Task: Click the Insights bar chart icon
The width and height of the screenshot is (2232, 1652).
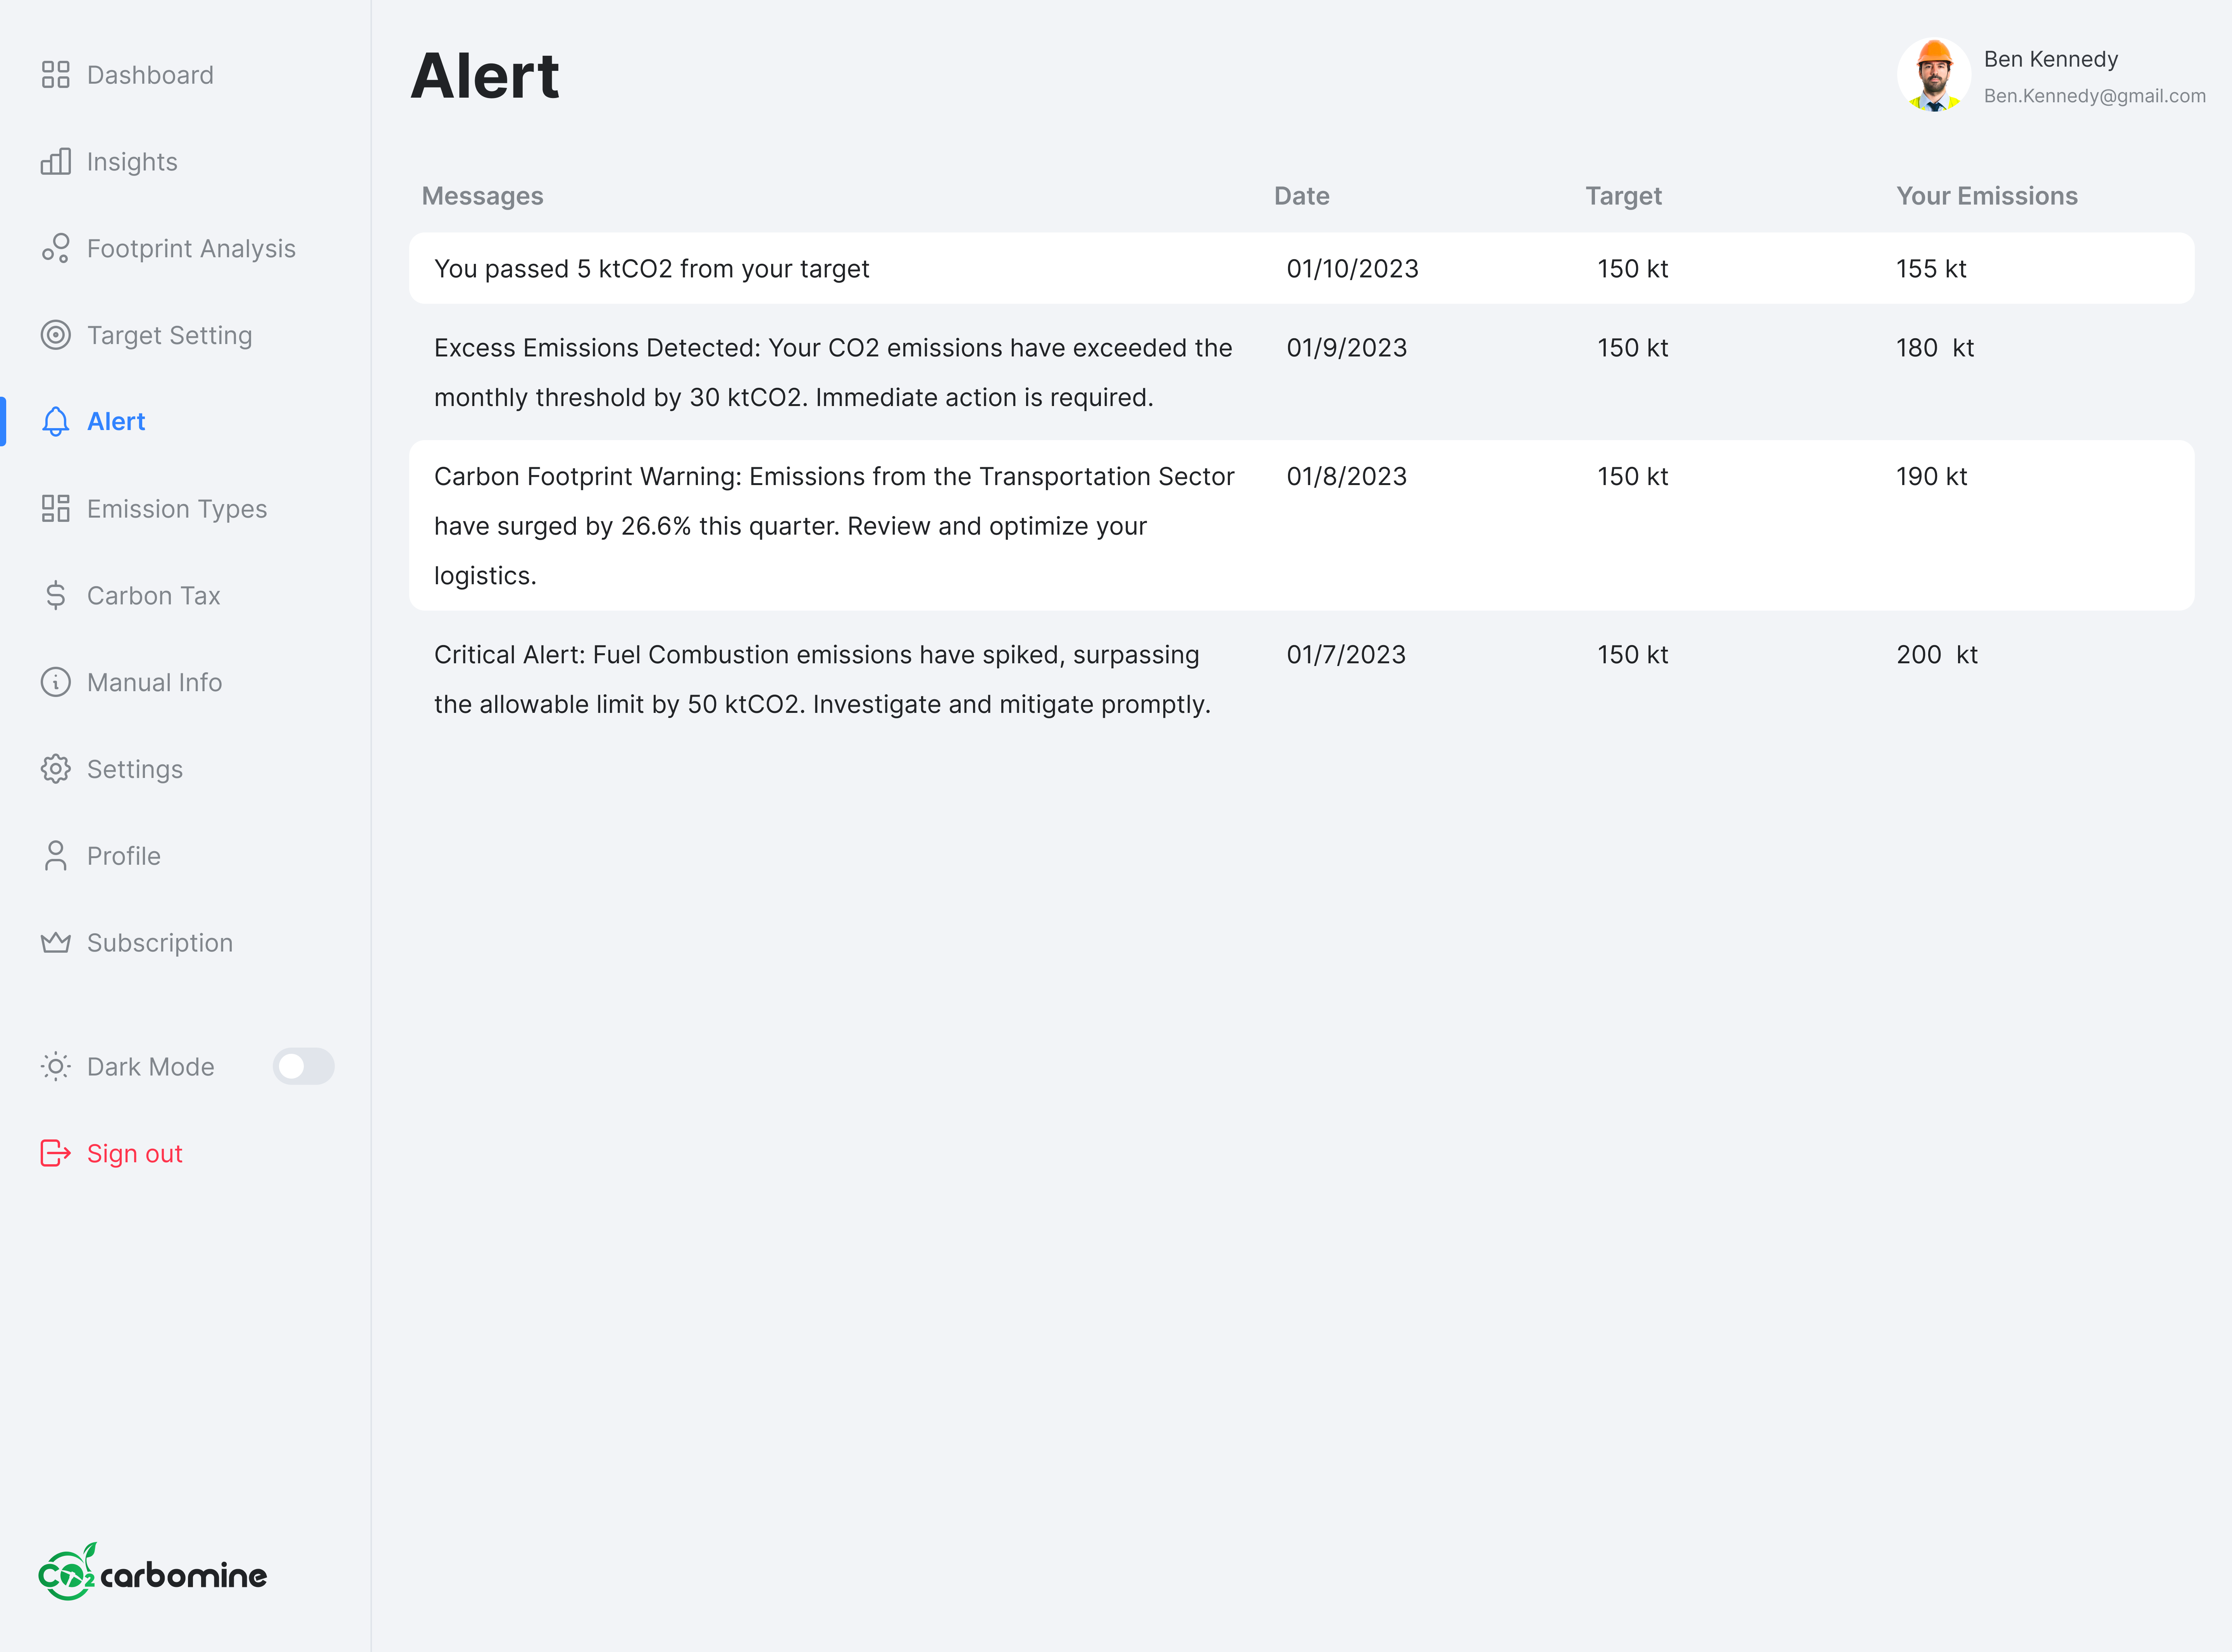Action: tap(55, 162)
